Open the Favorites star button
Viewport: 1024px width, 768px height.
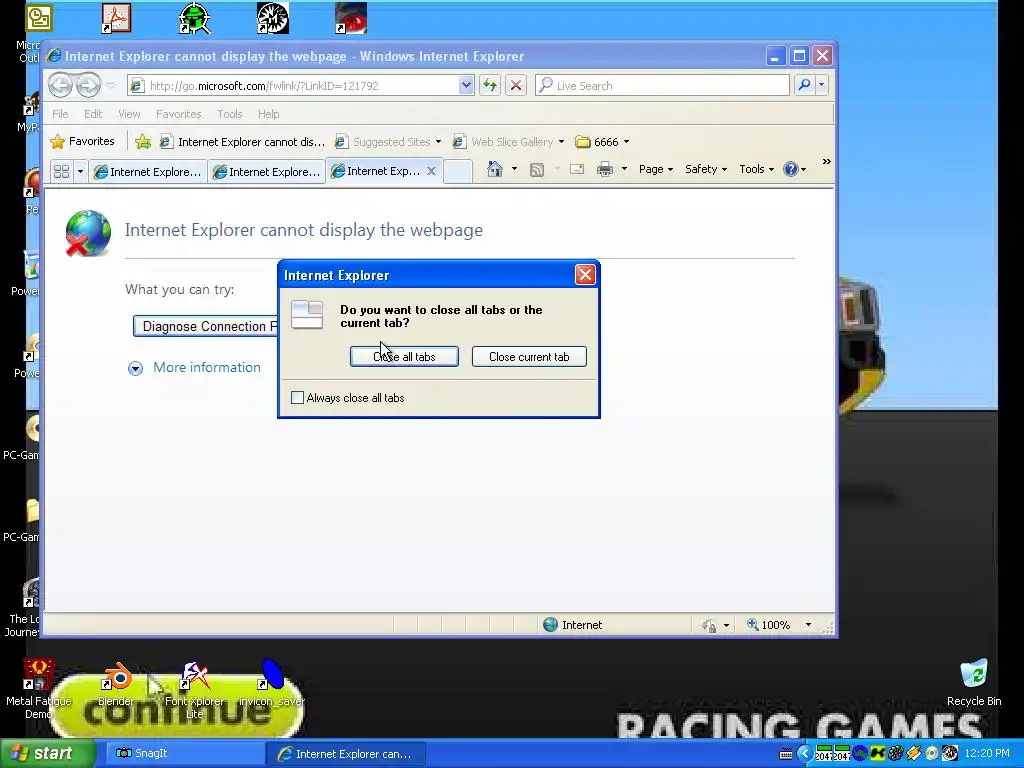(82, 141)
